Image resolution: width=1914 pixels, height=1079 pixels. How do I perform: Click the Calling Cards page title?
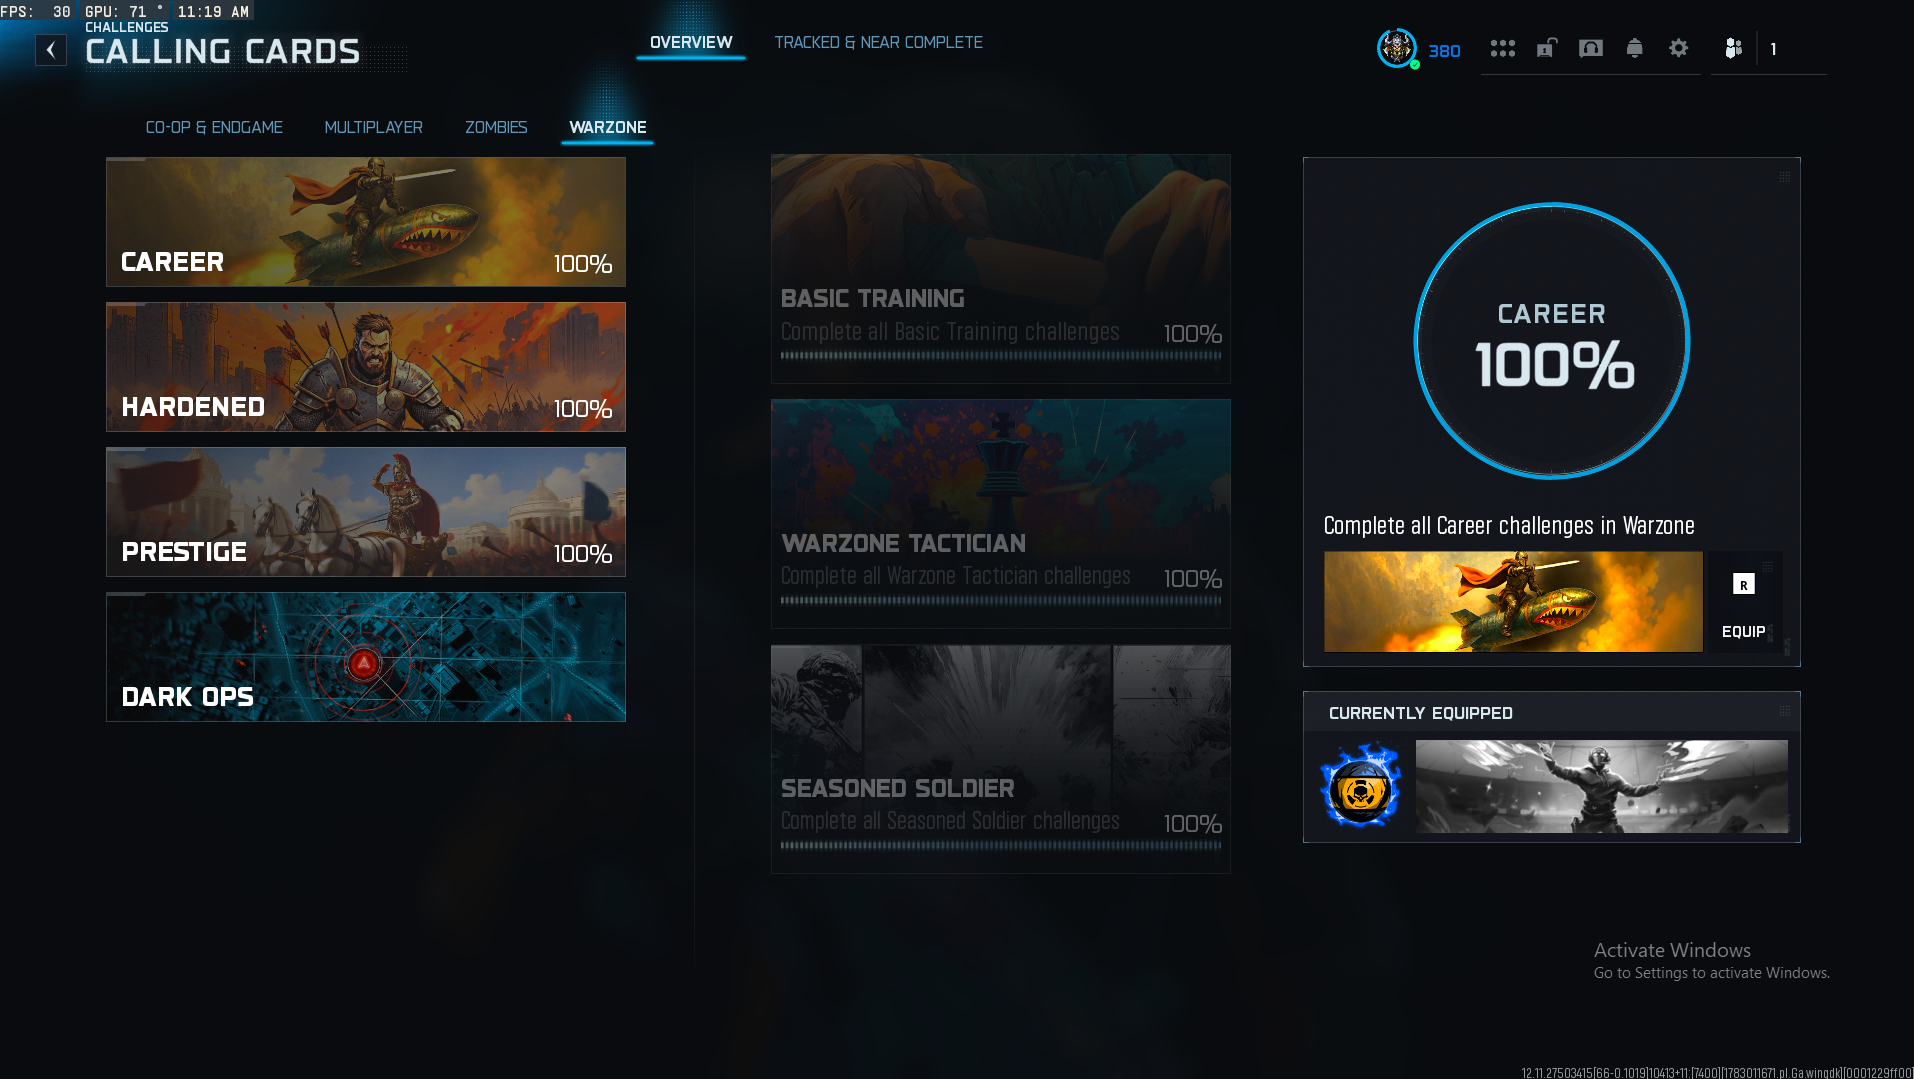click(222, 52)
